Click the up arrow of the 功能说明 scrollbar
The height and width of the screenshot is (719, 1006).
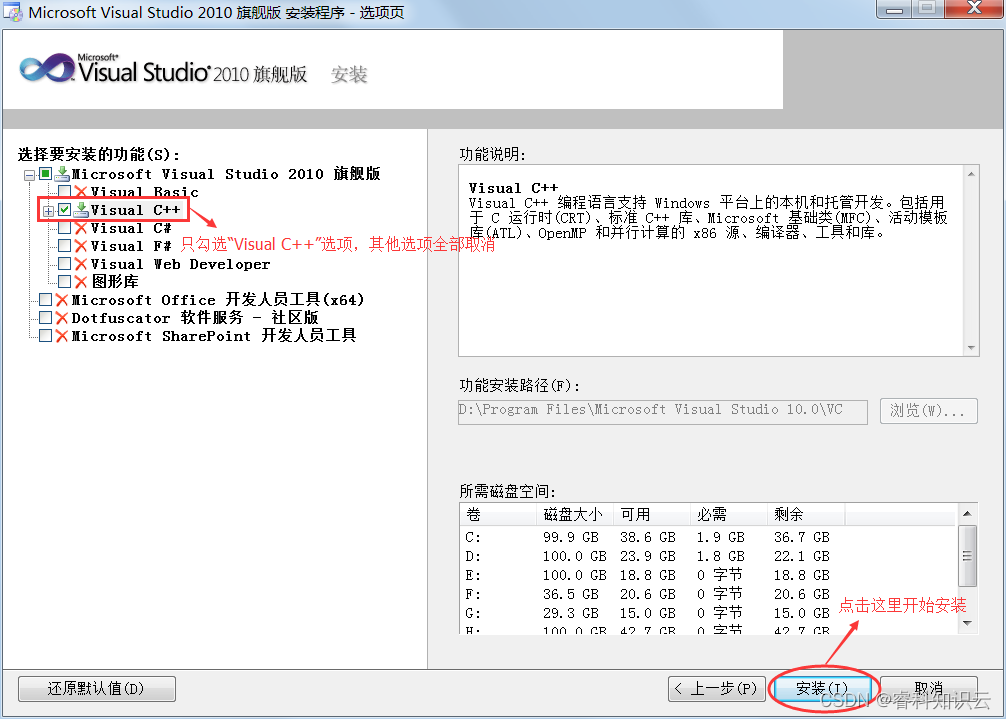coord(971,174)
